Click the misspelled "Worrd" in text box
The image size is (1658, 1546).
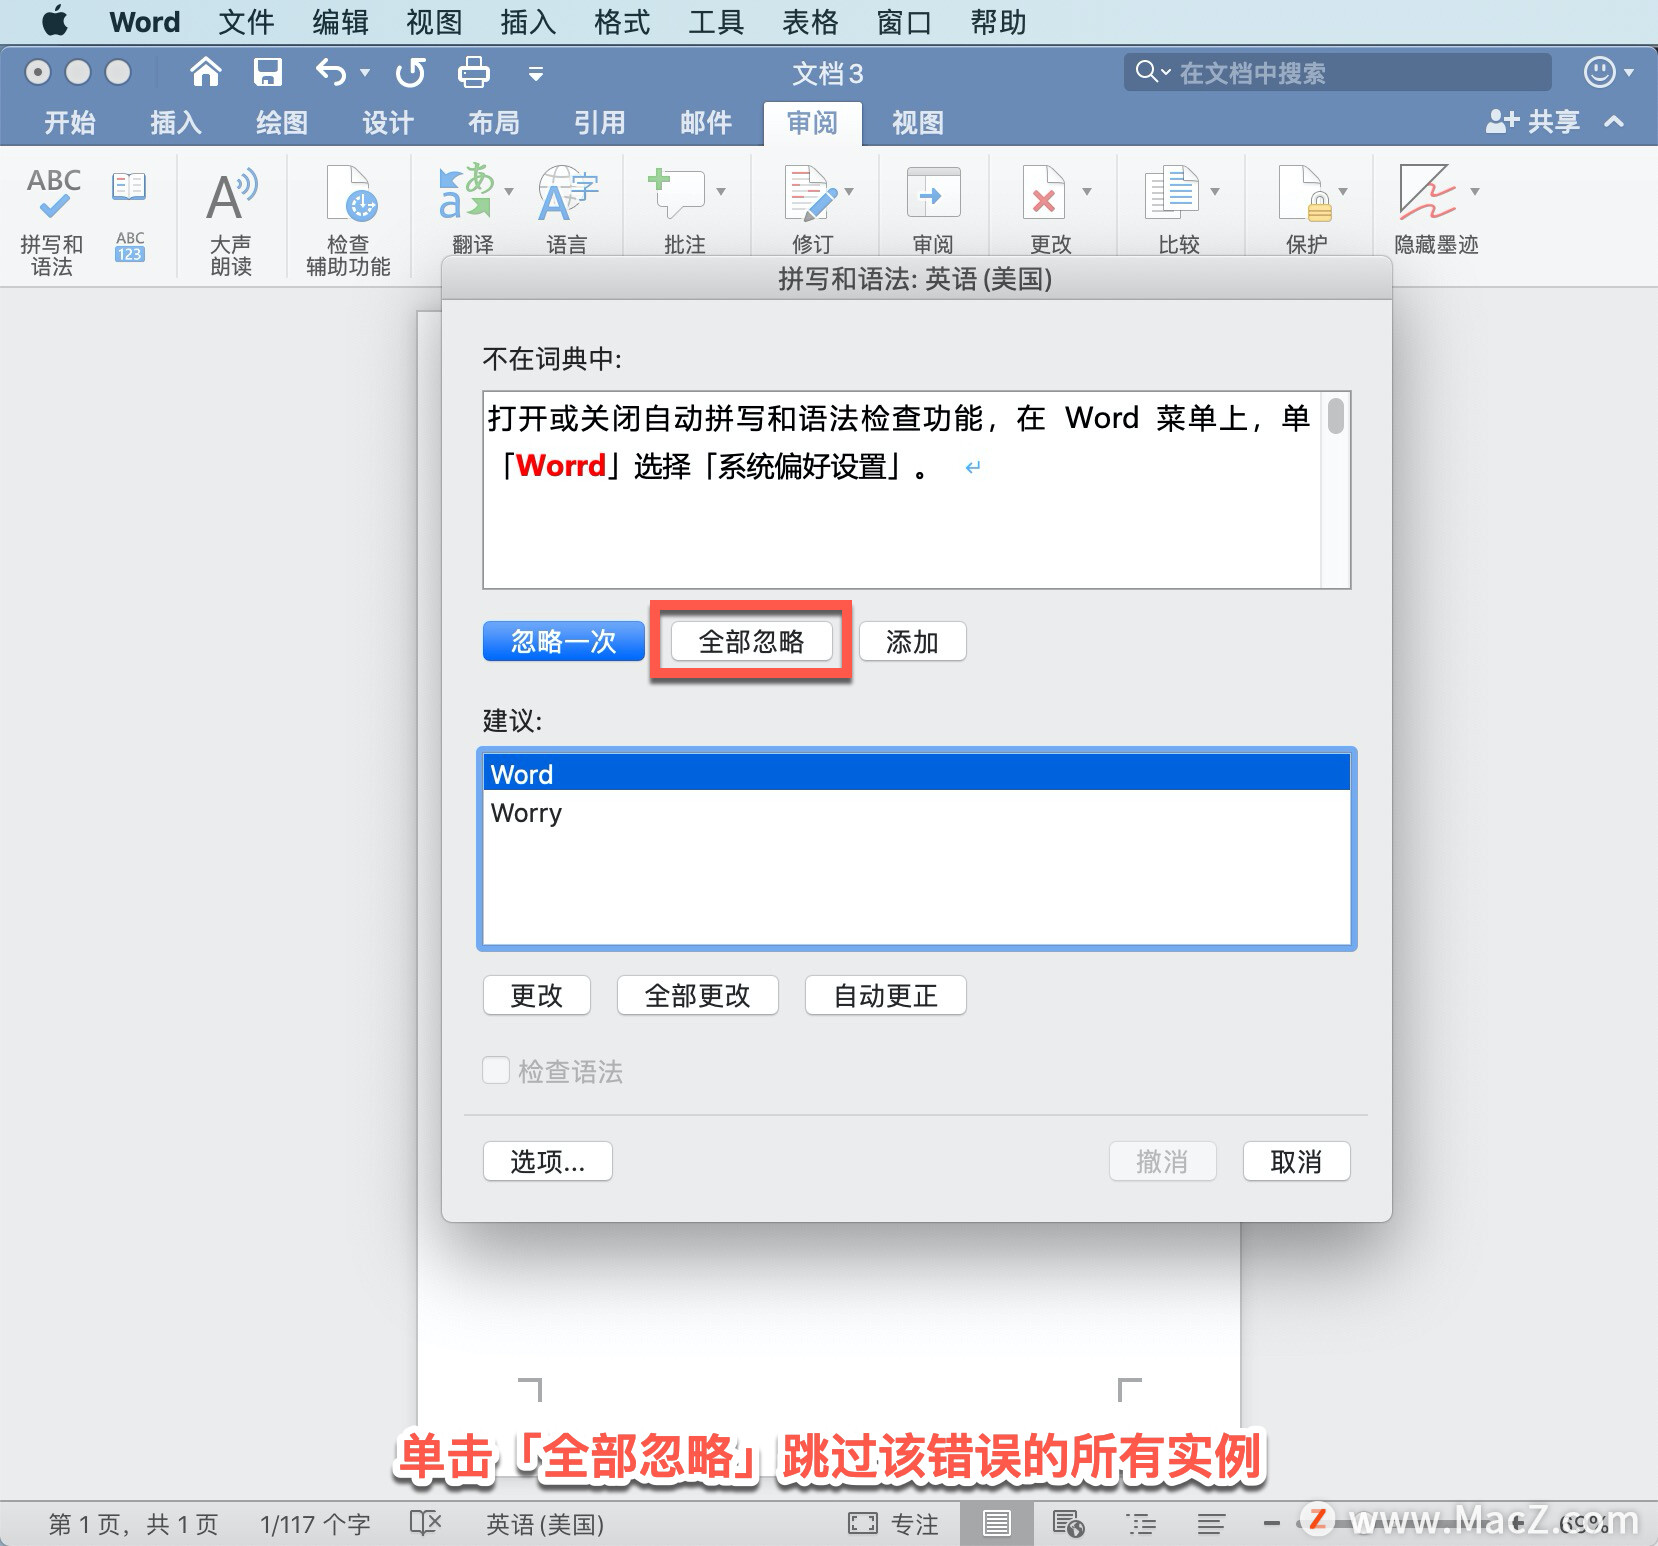click(561, 465)
